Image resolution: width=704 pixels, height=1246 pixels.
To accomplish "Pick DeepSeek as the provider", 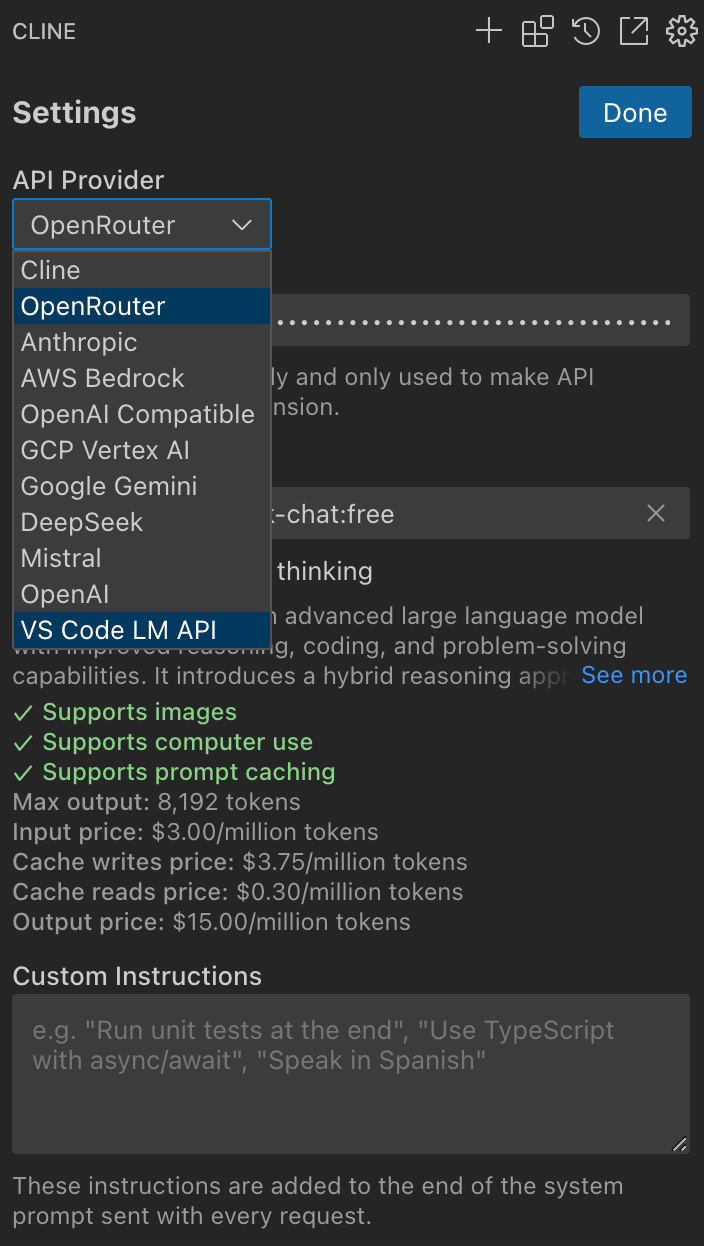I will (x=82, y=522).
